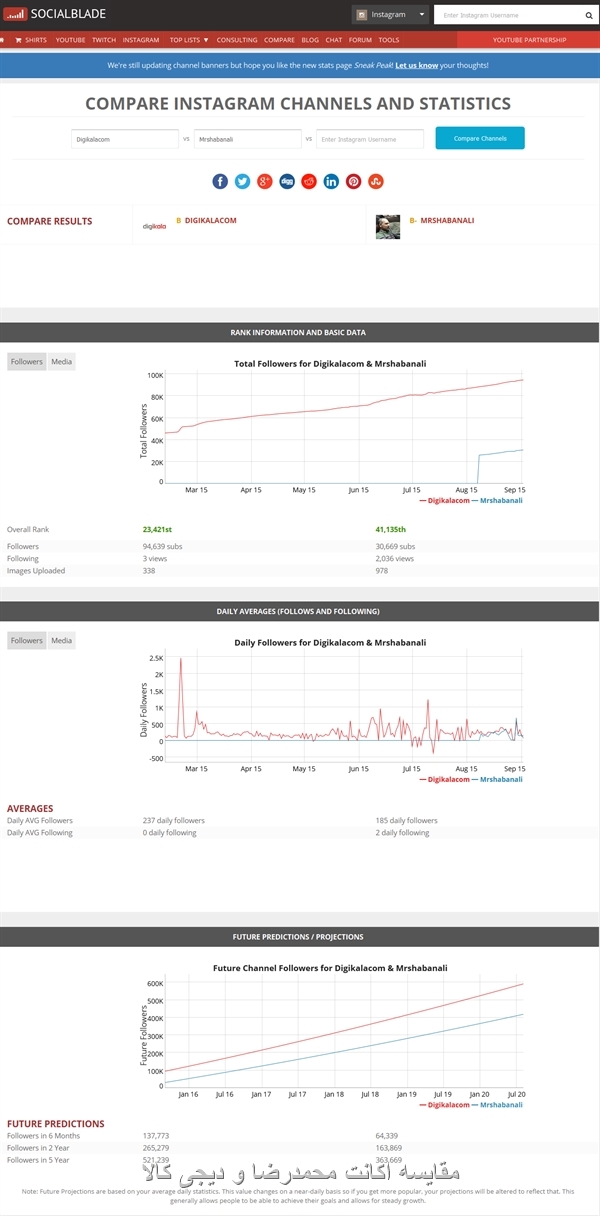Click the '237 daily followers' value

[x=174, y=821]
